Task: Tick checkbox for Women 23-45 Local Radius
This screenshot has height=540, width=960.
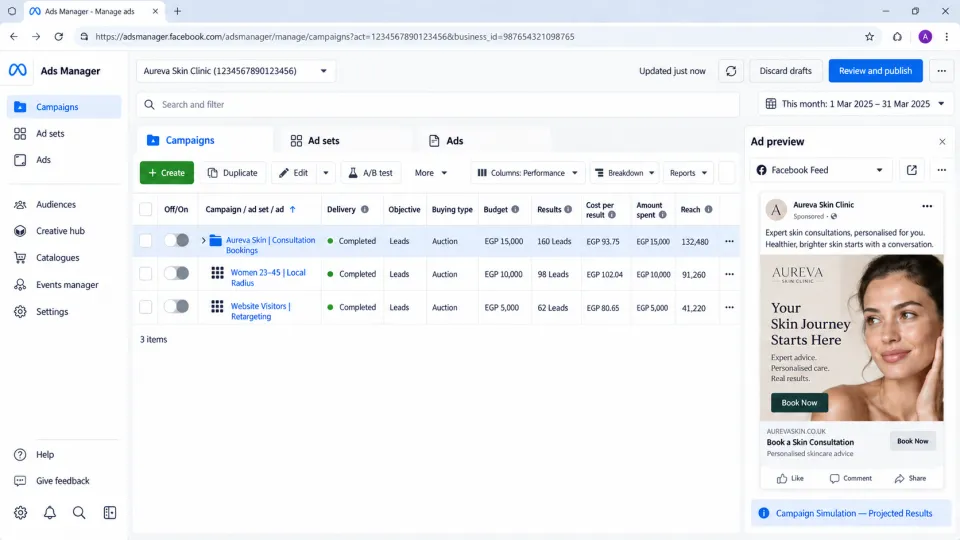Action: 146,273
